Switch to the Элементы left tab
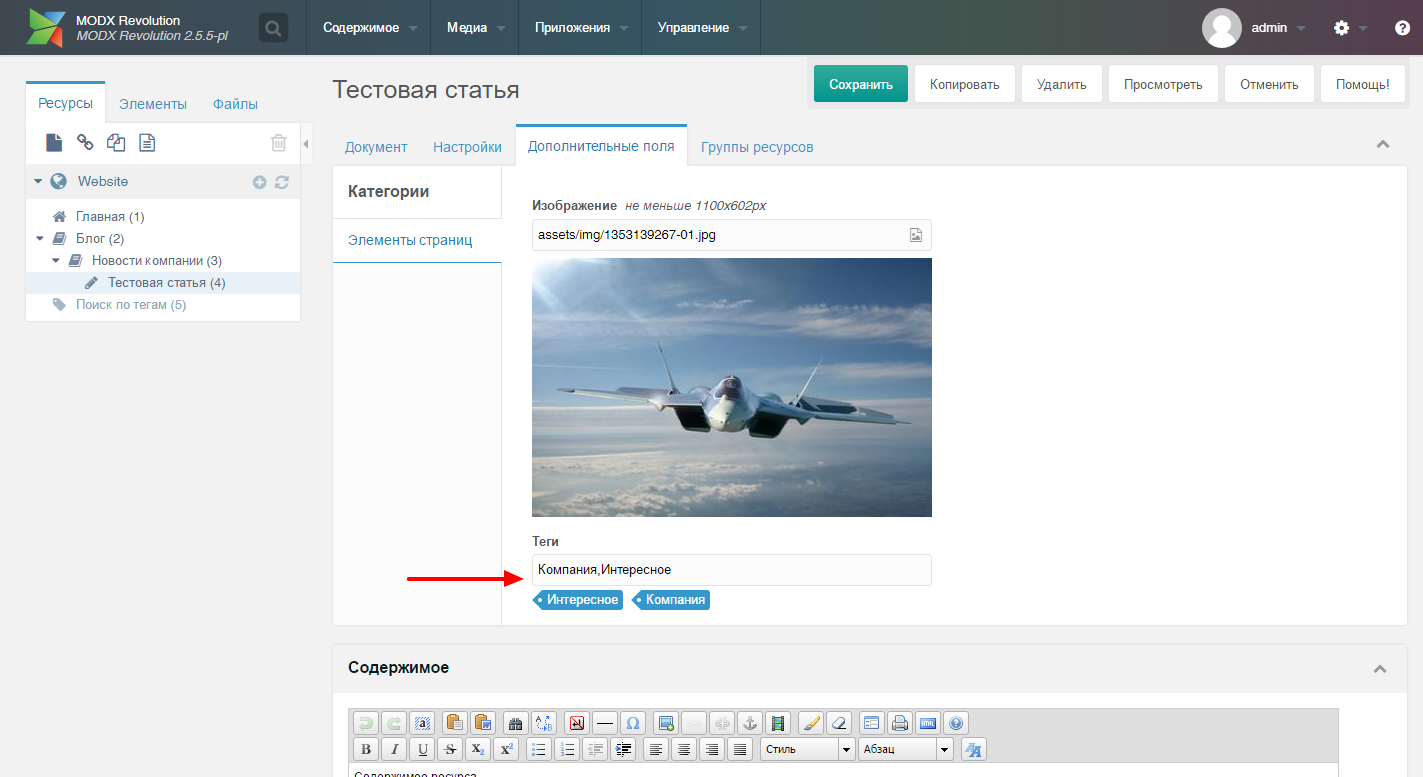The width and height of the screenshot is (1423, 777). pyautogui.click(x=152, y=104)
